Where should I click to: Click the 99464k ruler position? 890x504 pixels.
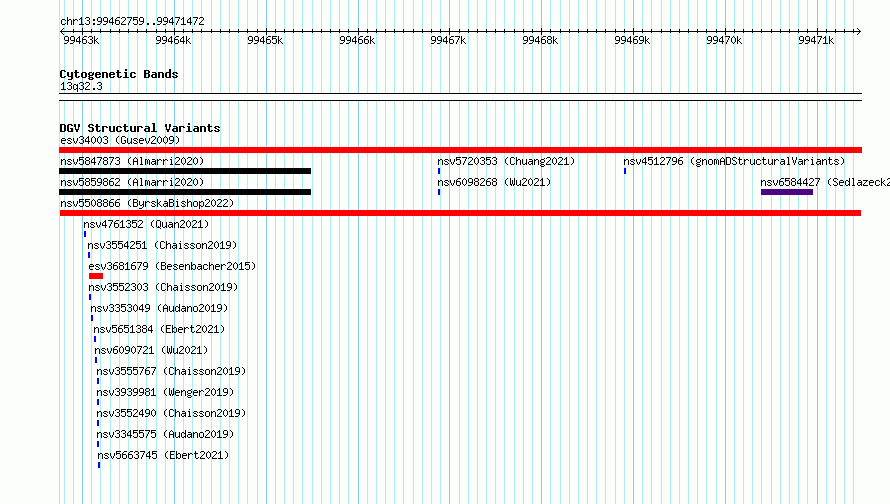pyautogui.click(x=173, y=40)
